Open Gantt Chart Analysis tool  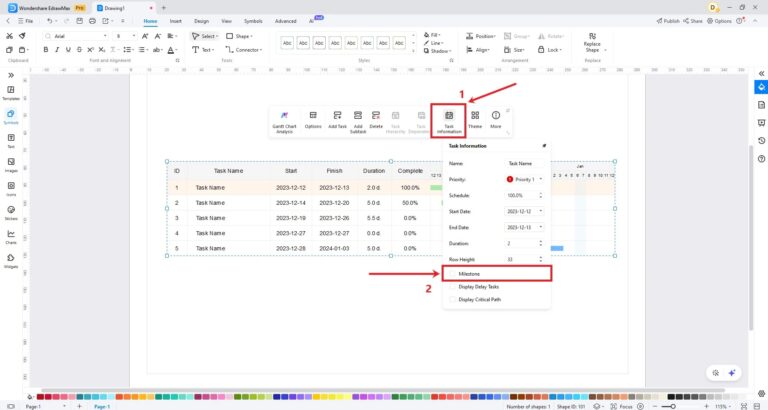tap(284, 121)
